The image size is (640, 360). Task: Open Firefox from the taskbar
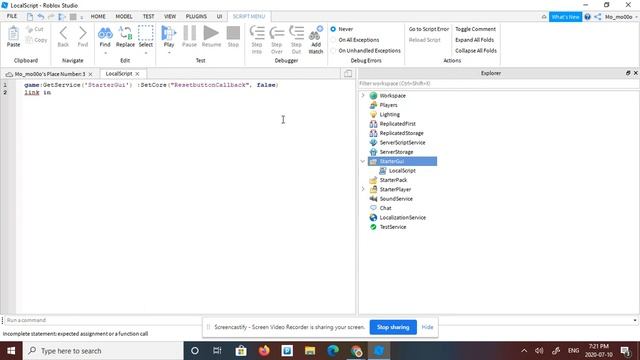pyautogui.click(x=264, y=351)
